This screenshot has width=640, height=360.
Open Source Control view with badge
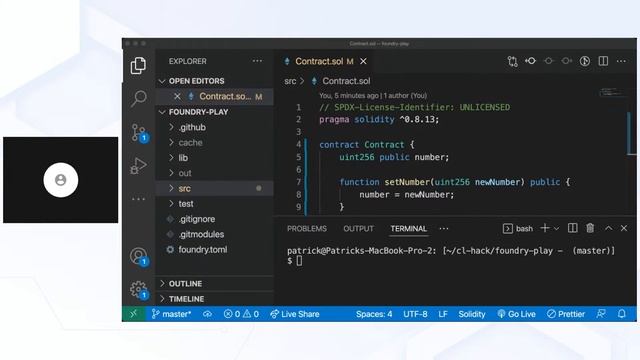click(139, 133)
